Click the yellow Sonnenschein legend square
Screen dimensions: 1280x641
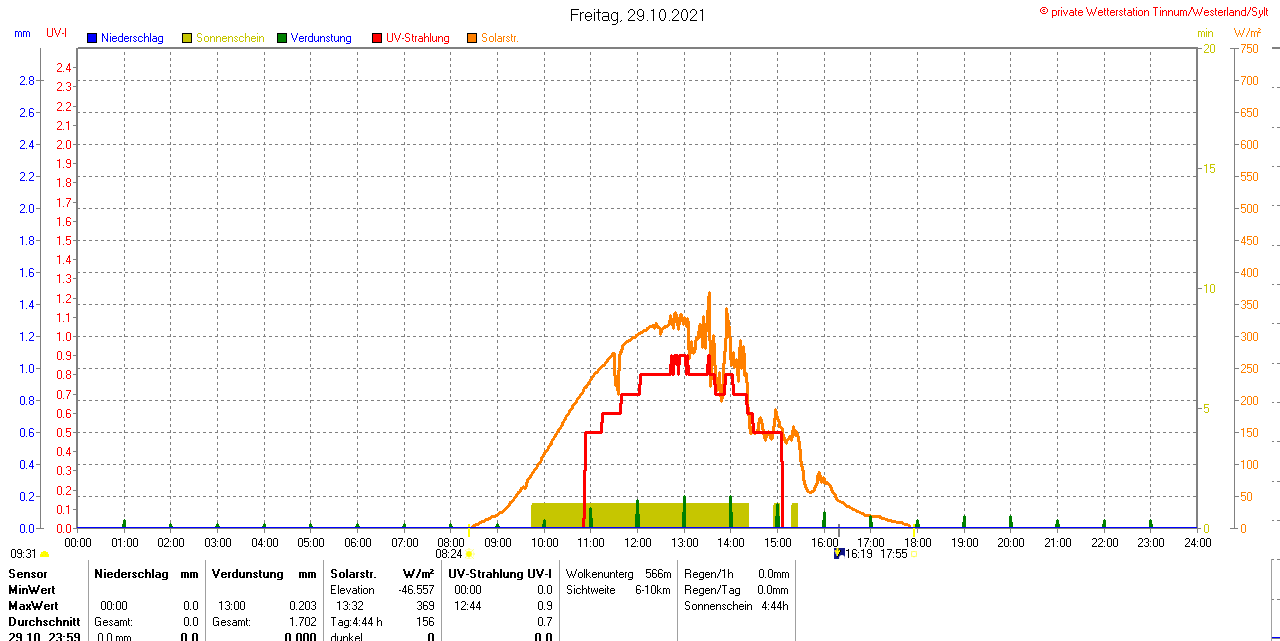click(x=187, y=39)
